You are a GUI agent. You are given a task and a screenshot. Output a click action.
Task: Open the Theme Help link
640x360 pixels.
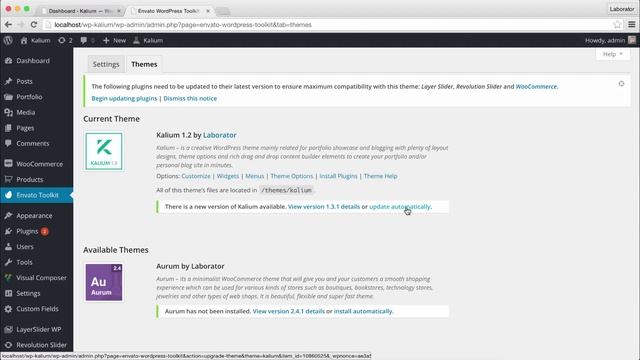point(380,176)
